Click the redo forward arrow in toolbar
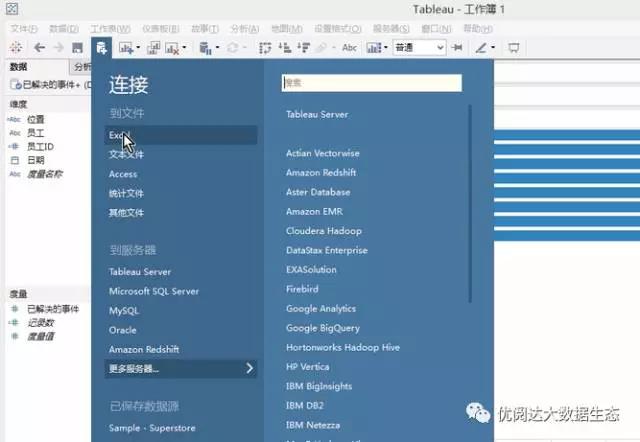Image resolution: width=640 pixels, height=442 pixels. [x=59, y=48]
